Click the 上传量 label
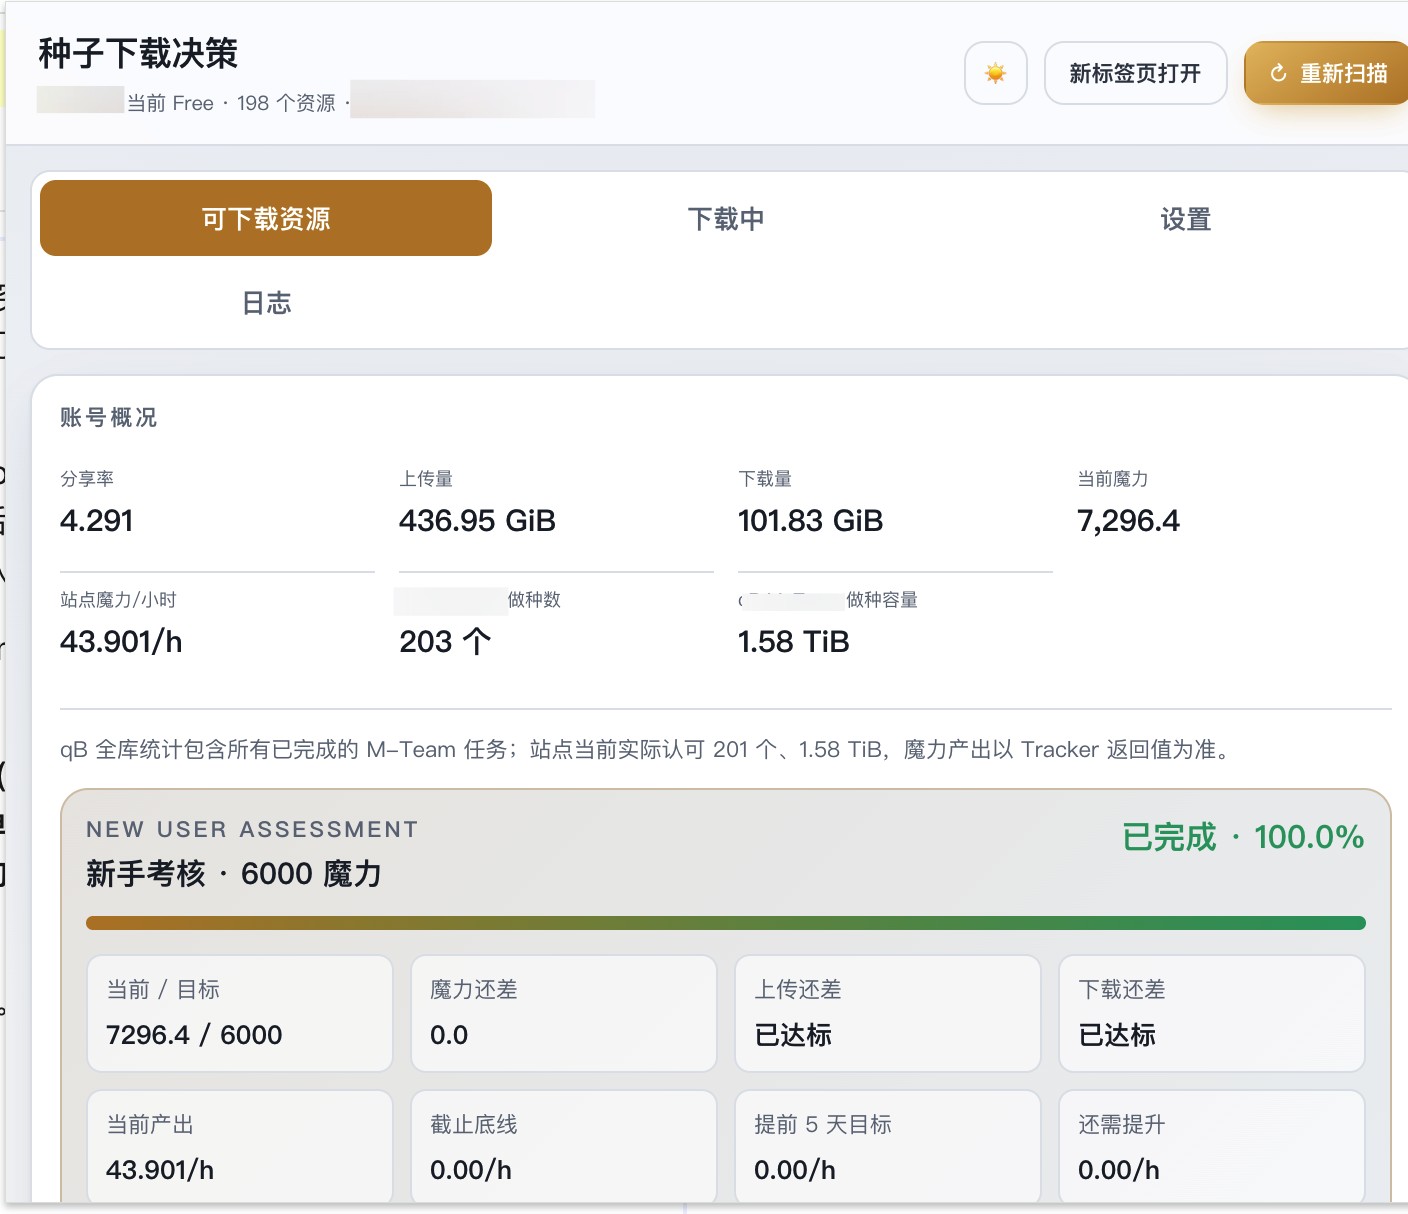Screen dimensions: 1408x1214 coord(426,479)
